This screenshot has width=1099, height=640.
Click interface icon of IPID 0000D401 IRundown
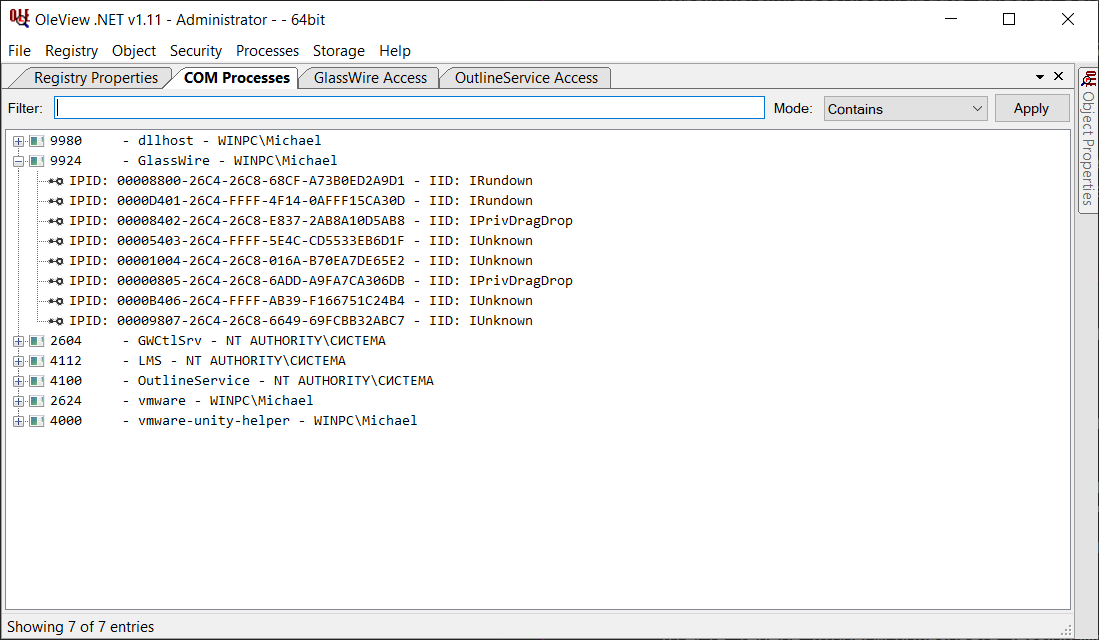[x=56, y=201]
